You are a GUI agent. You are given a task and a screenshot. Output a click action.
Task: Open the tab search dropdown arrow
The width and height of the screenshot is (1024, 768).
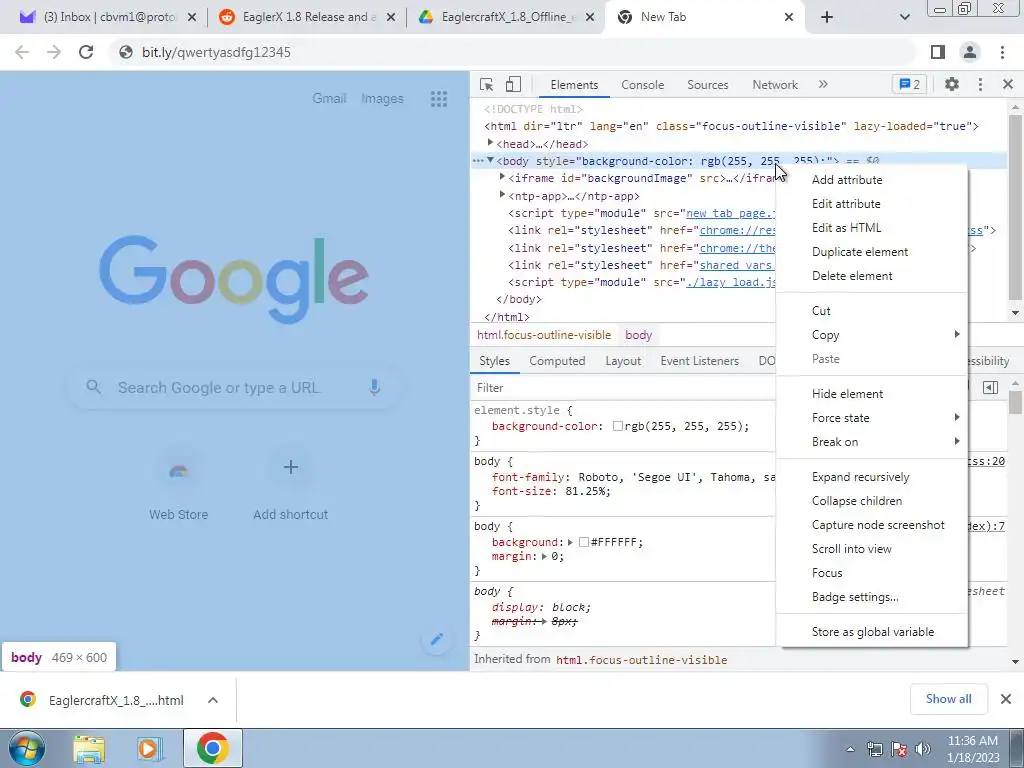904,17
